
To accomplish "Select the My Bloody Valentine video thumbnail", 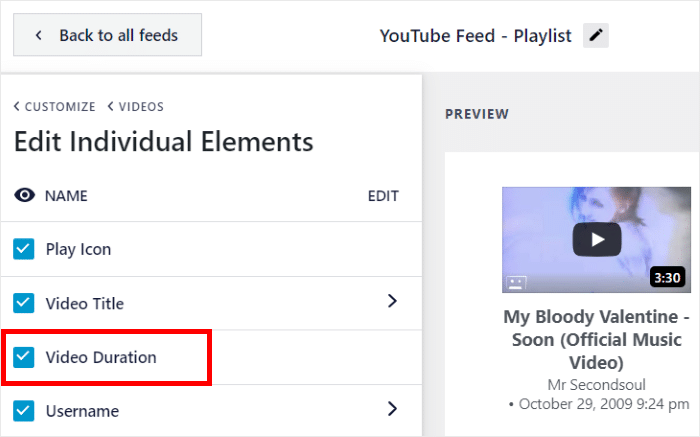I will click(596, 237).
